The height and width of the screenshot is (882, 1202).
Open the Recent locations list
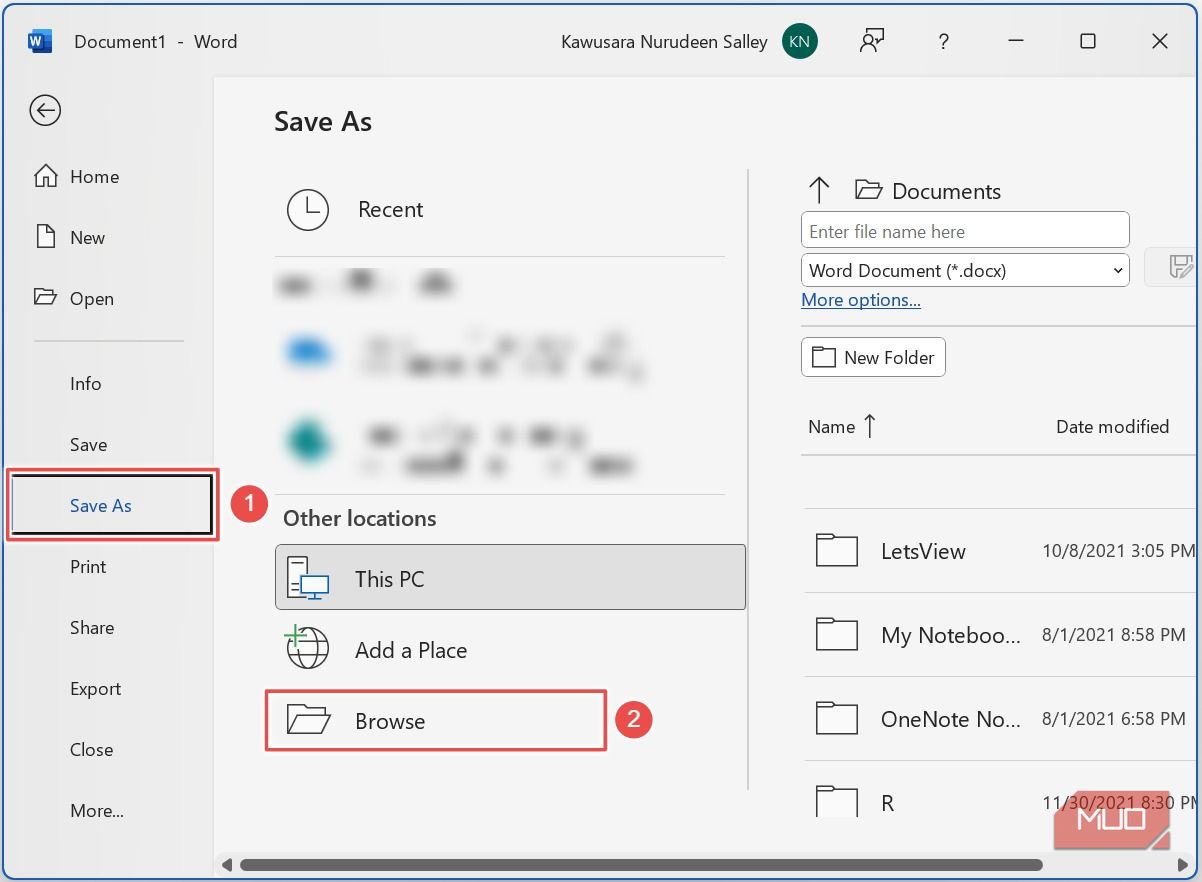(390, 210)
